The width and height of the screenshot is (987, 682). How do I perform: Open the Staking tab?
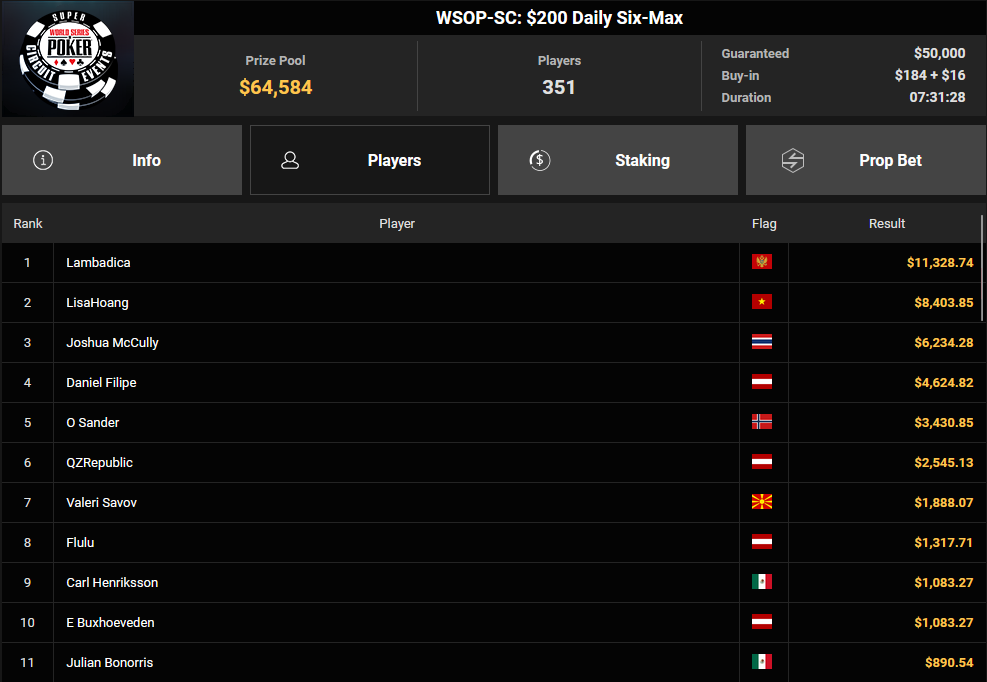618,160
